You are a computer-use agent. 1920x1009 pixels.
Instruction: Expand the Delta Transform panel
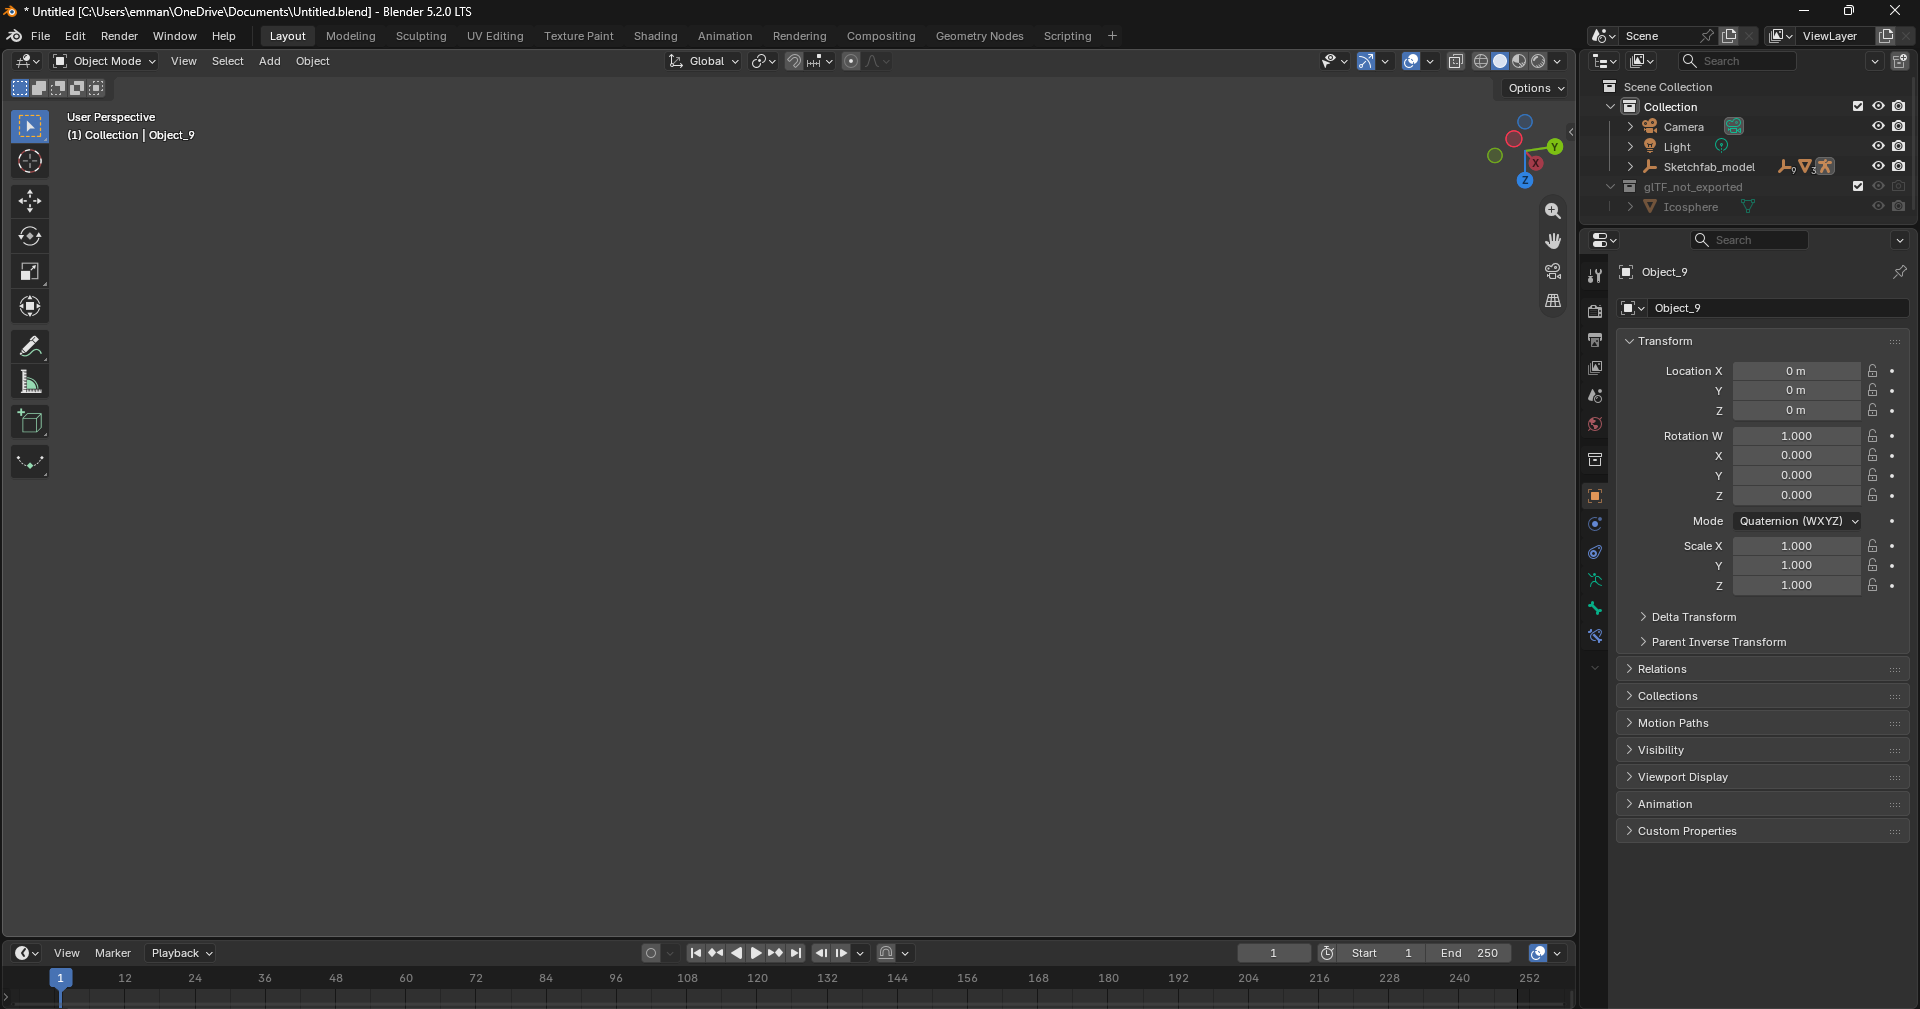tap(1693, 617)
